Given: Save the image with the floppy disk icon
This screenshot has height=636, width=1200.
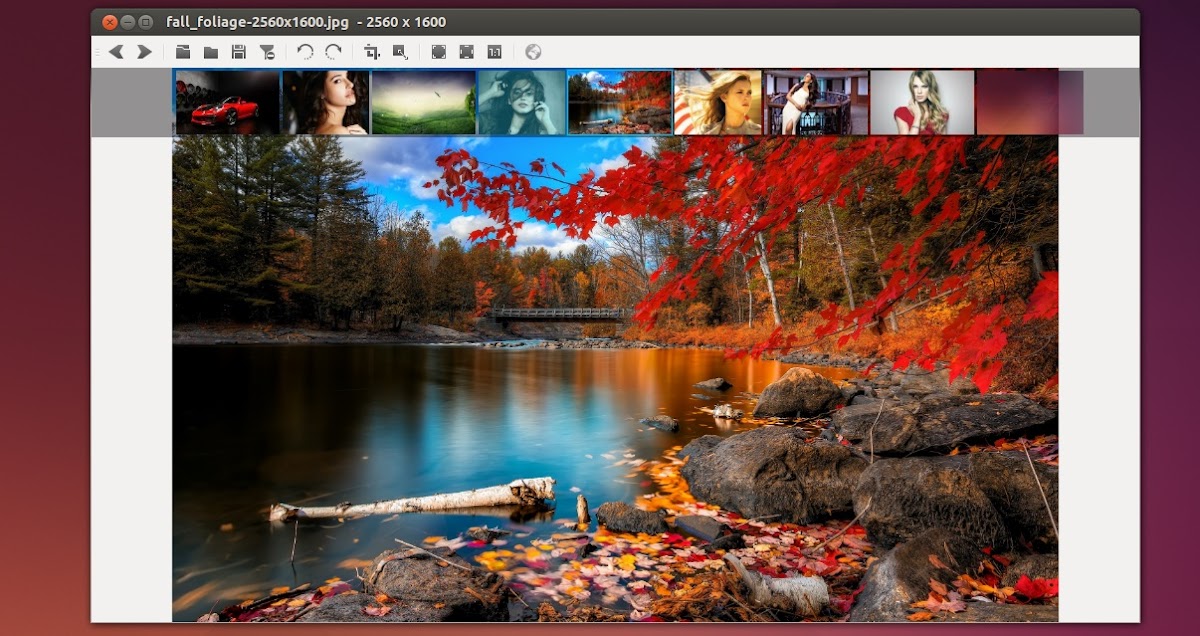Looking at the screenshot, I should coord(239,52).
